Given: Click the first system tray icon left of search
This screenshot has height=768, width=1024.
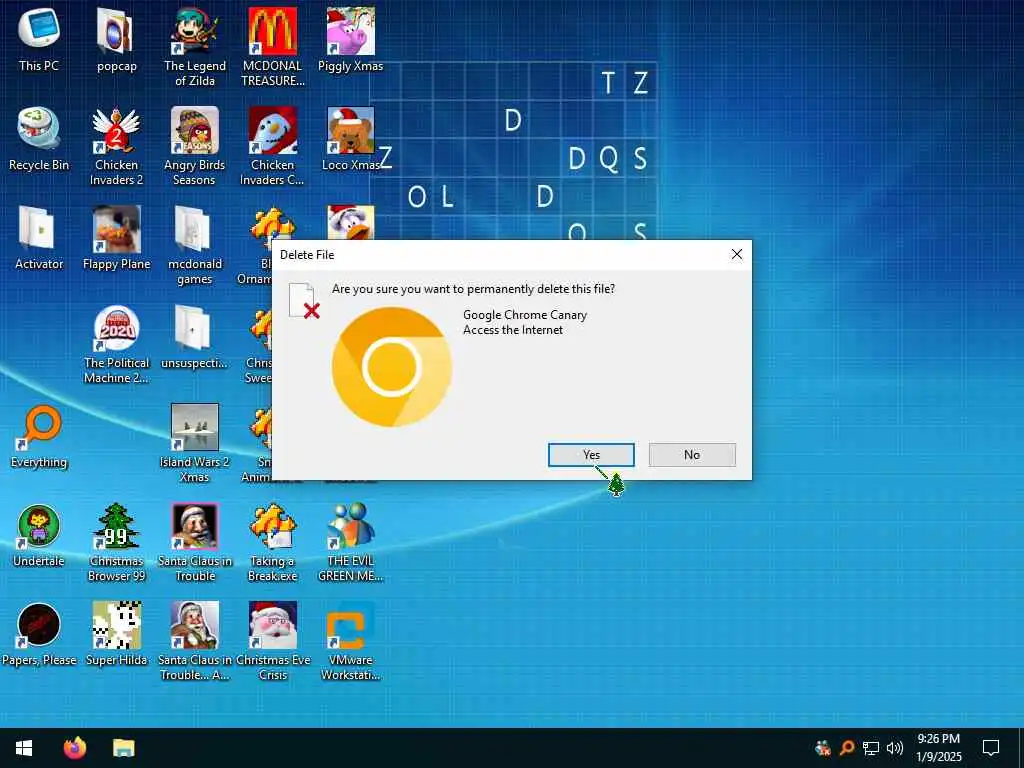Looking at the screenshot, I should pyautogui.click(x=823, y=748).
